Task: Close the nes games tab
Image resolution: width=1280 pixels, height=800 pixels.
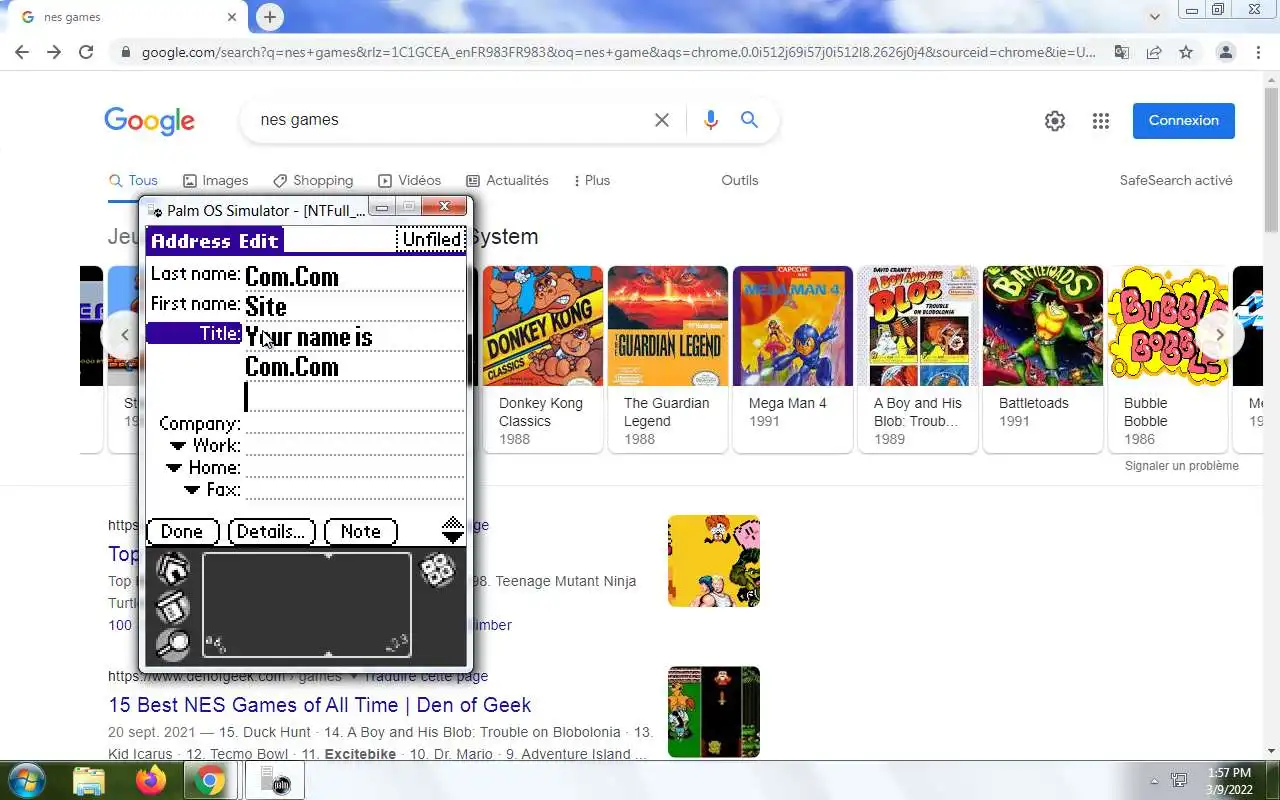Action: tap(232, 17)
